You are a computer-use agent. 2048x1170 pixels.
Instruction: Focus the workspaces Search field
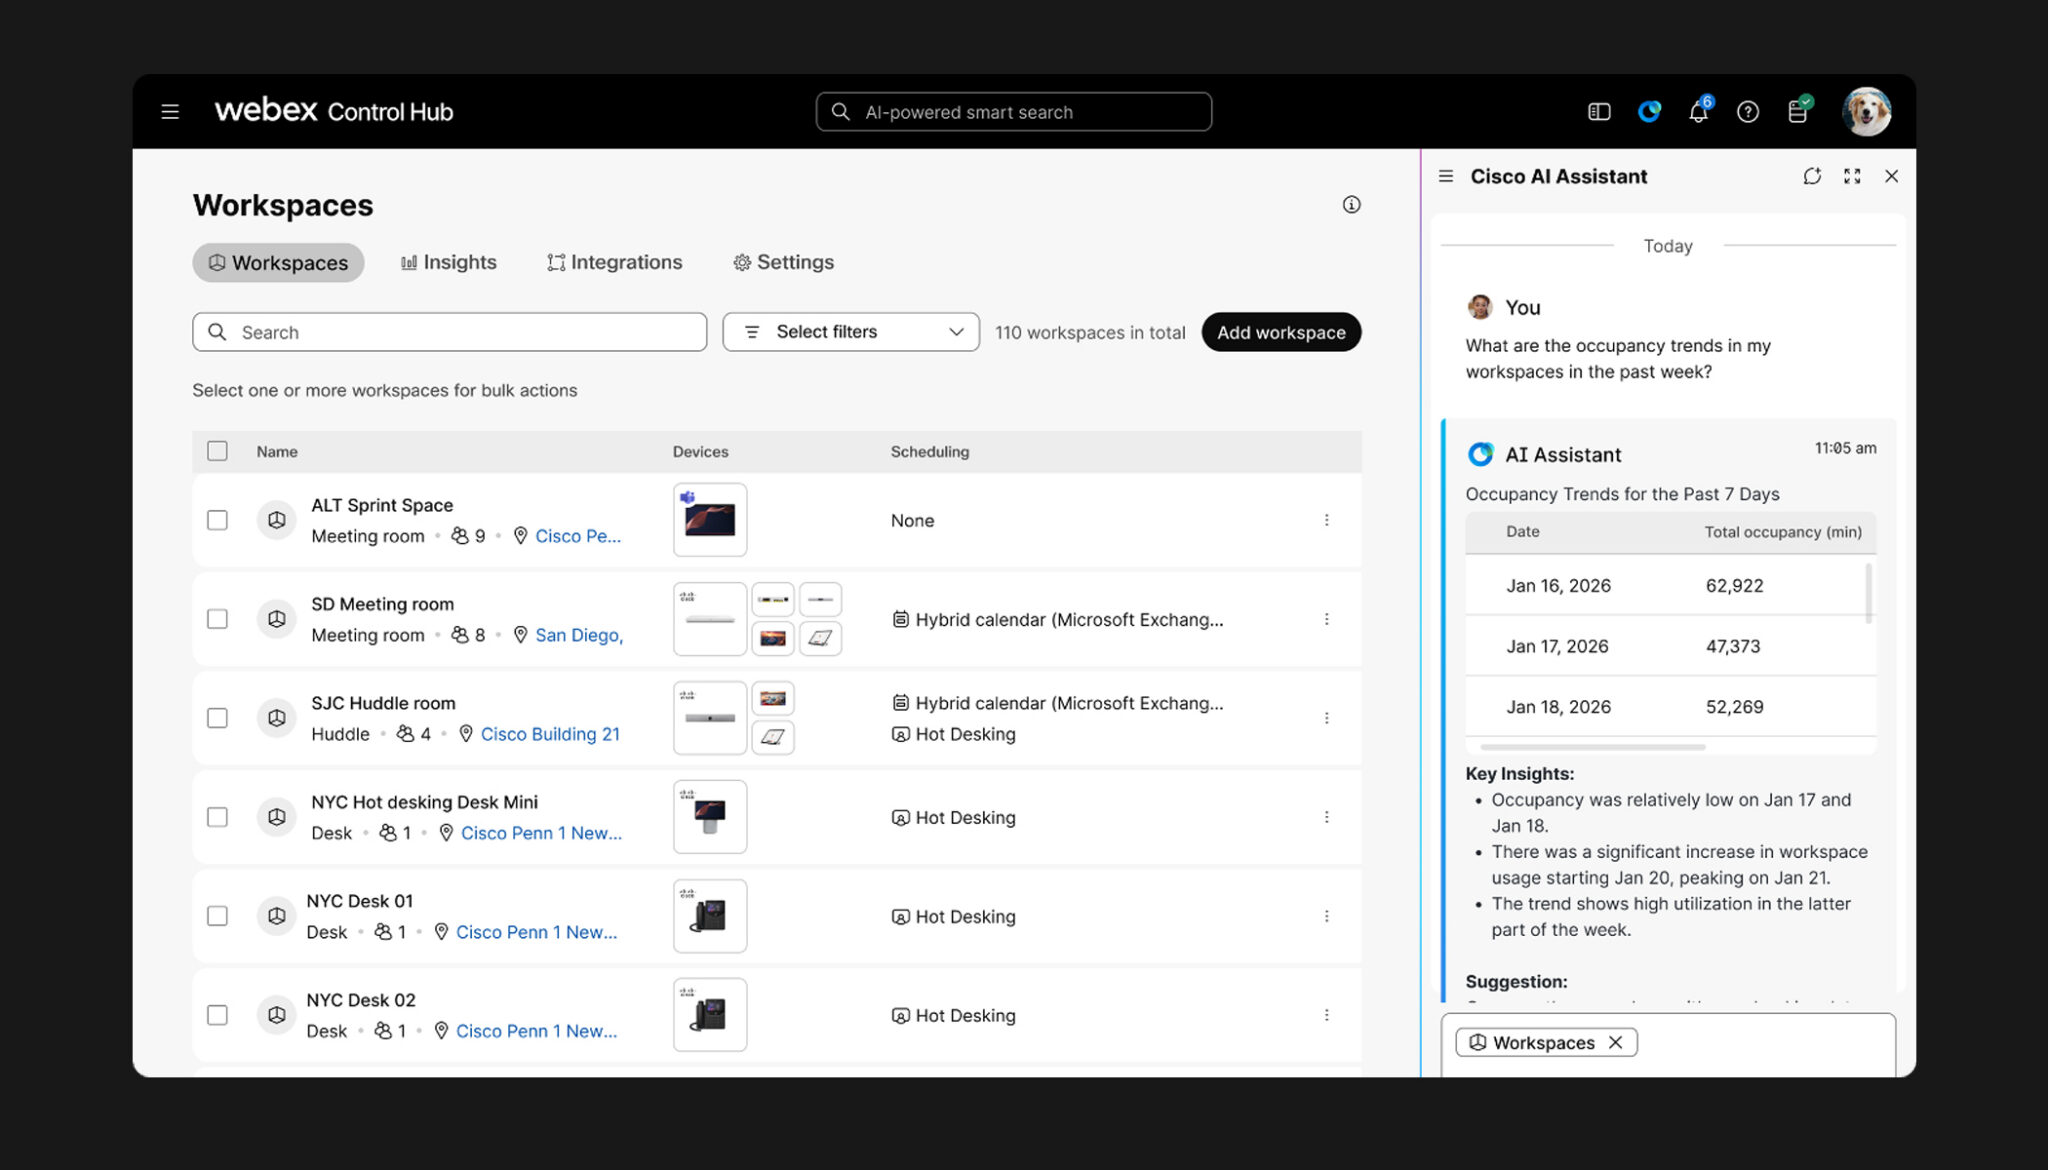(449, 332)
